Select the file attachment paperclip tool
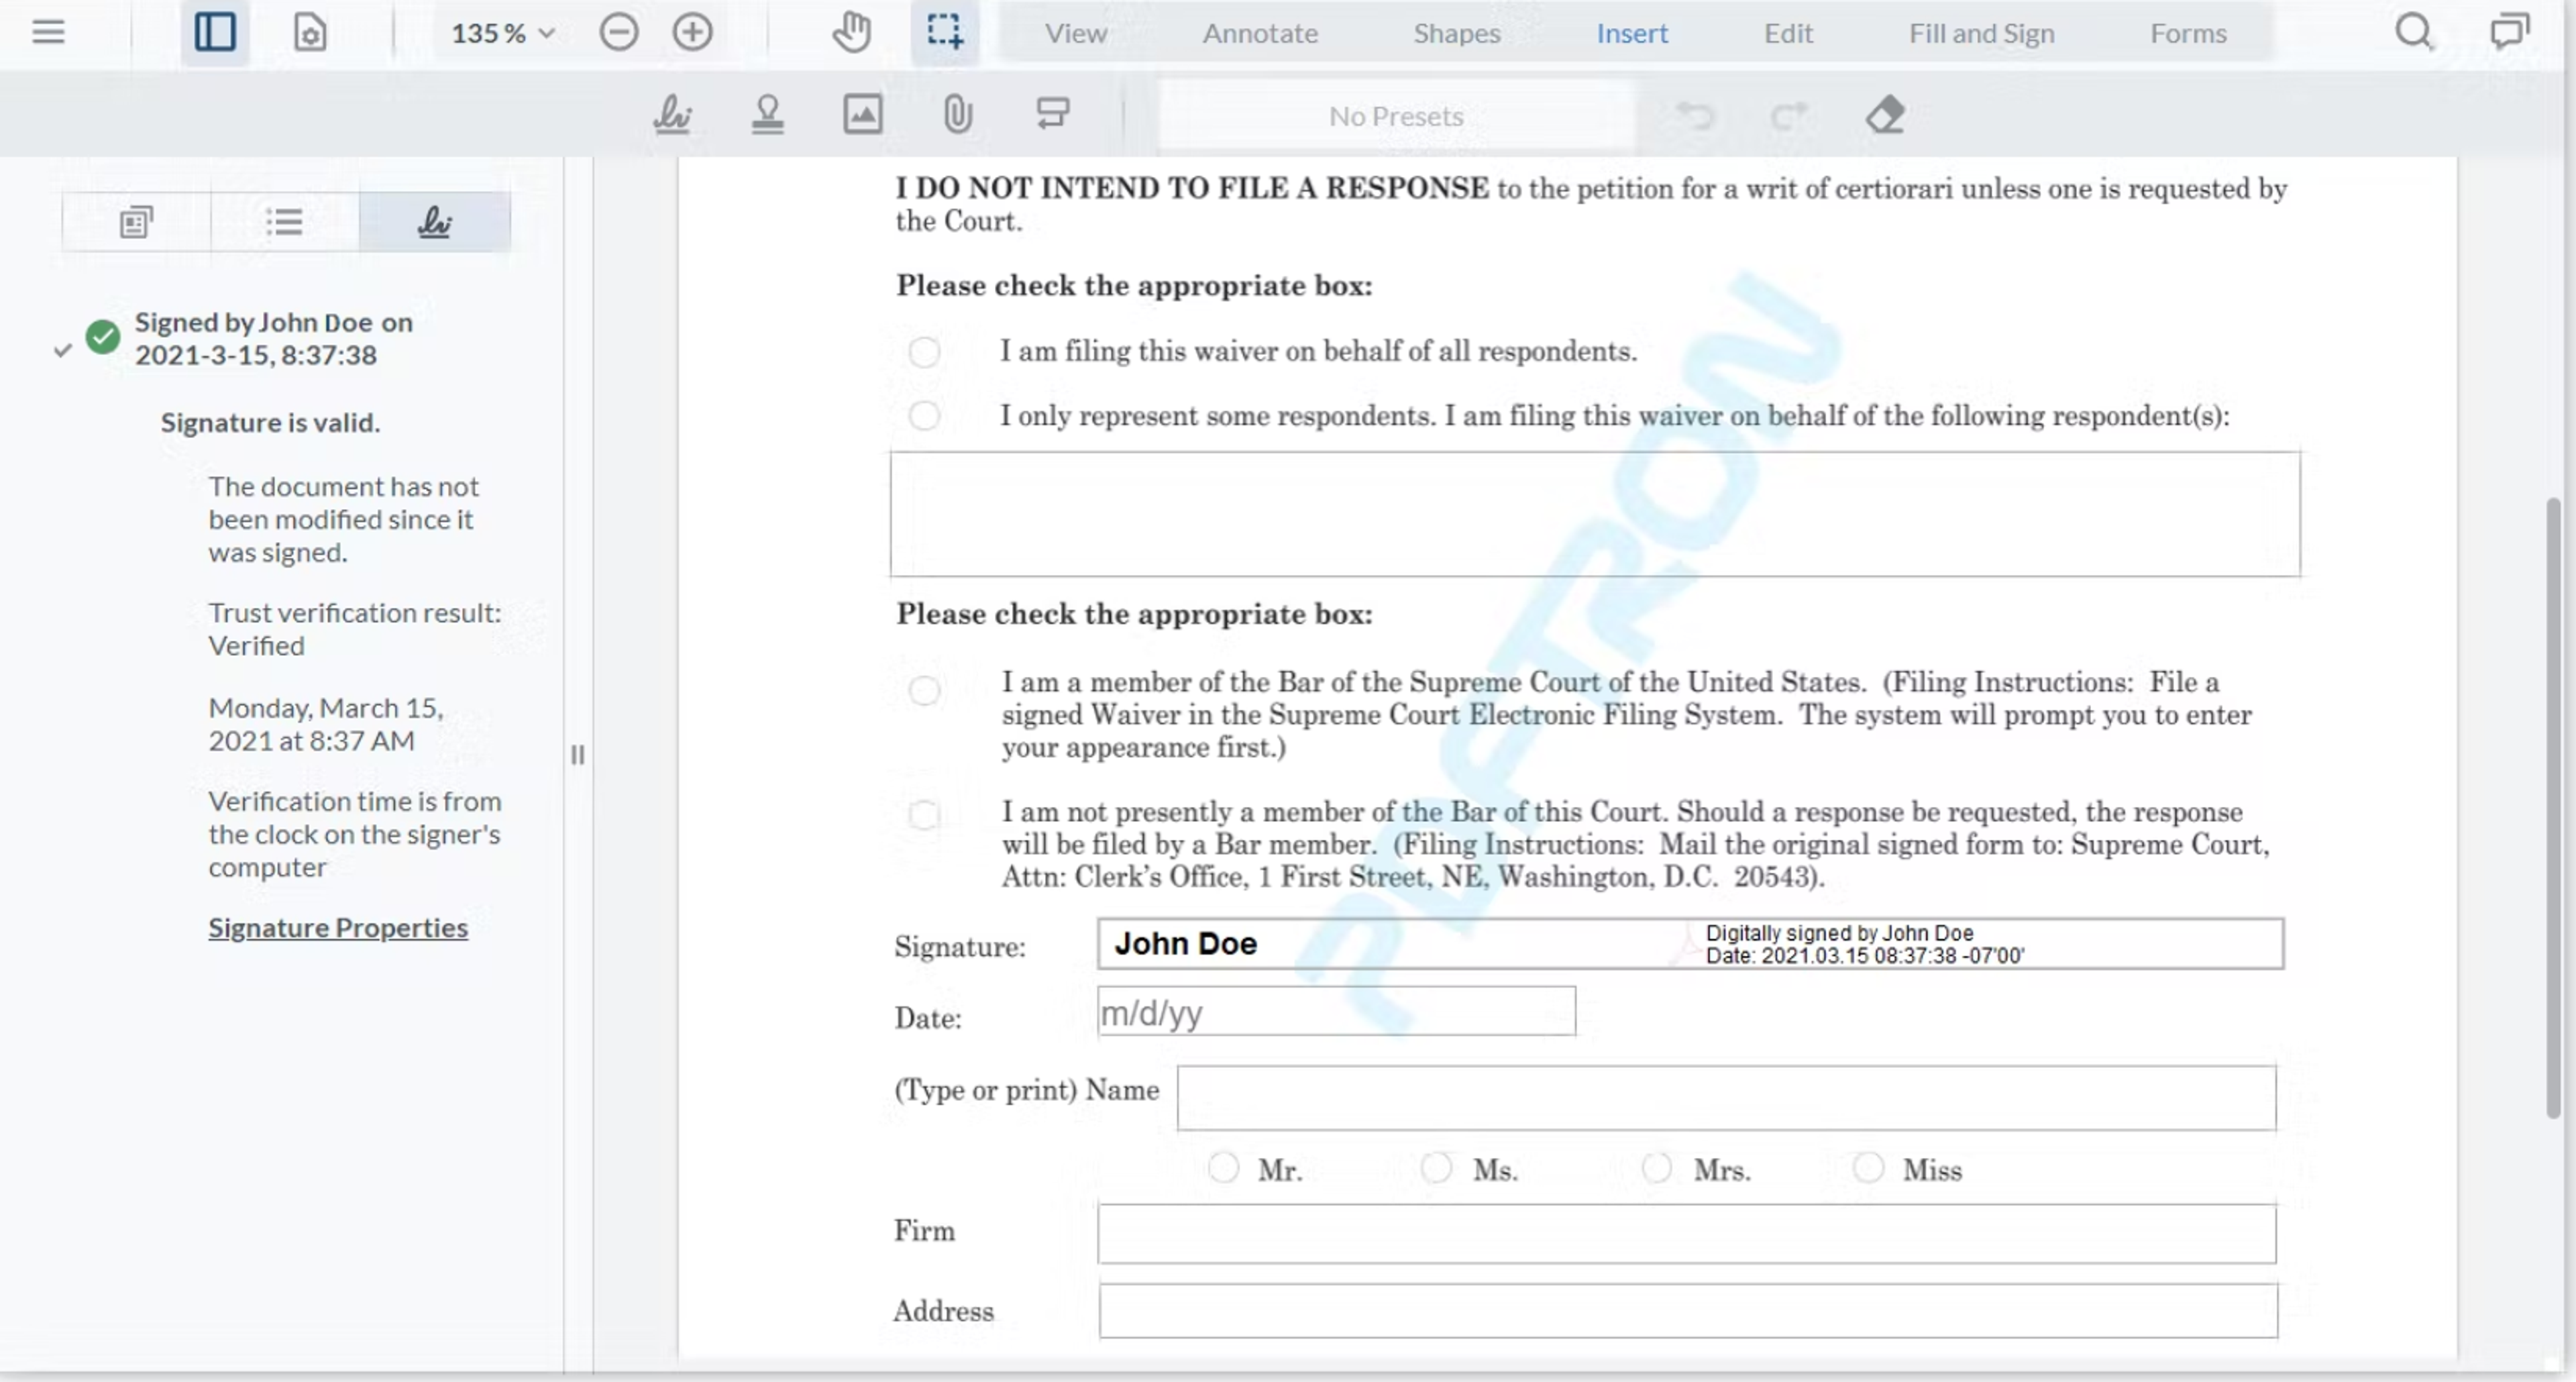The image size is (2576, 1382). [x=957, y=114]
